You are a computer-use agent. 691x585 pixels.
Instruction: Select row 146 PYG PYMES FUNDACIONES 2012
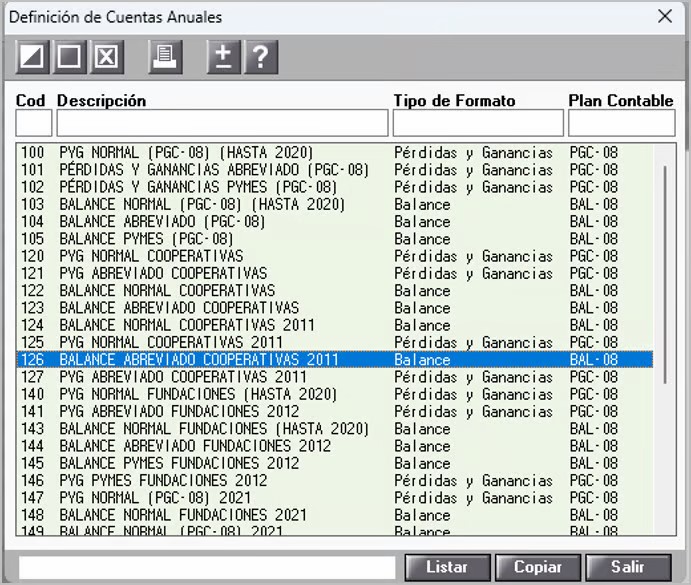335,480
